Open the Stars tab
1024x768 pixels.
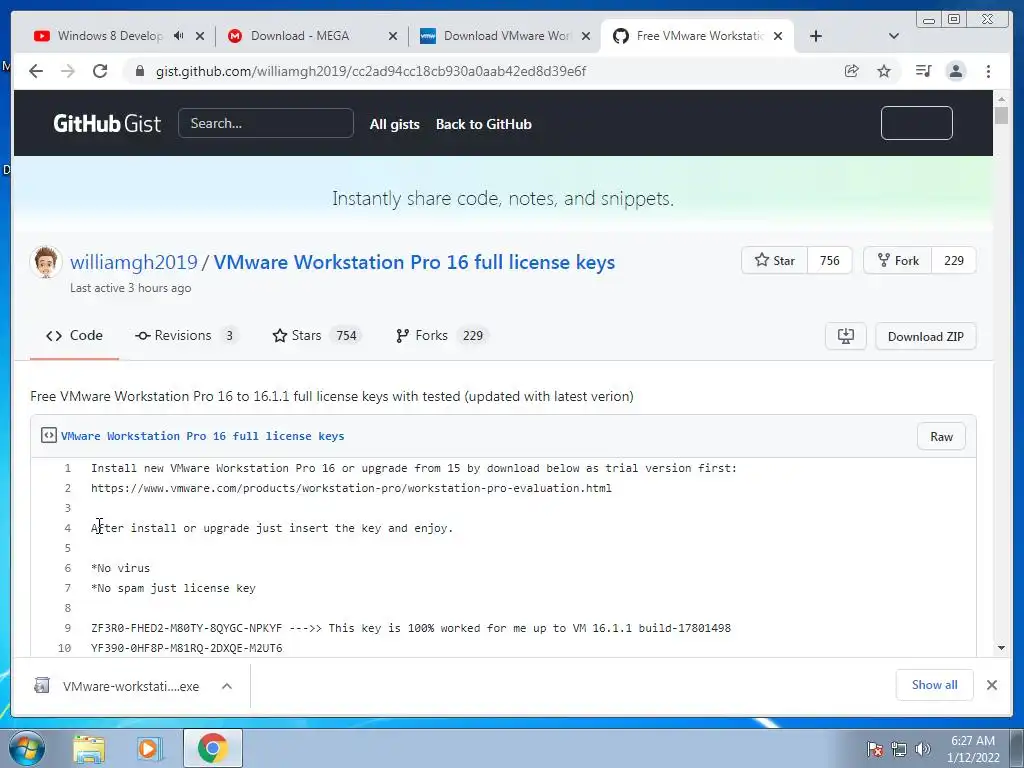(317, 336)
